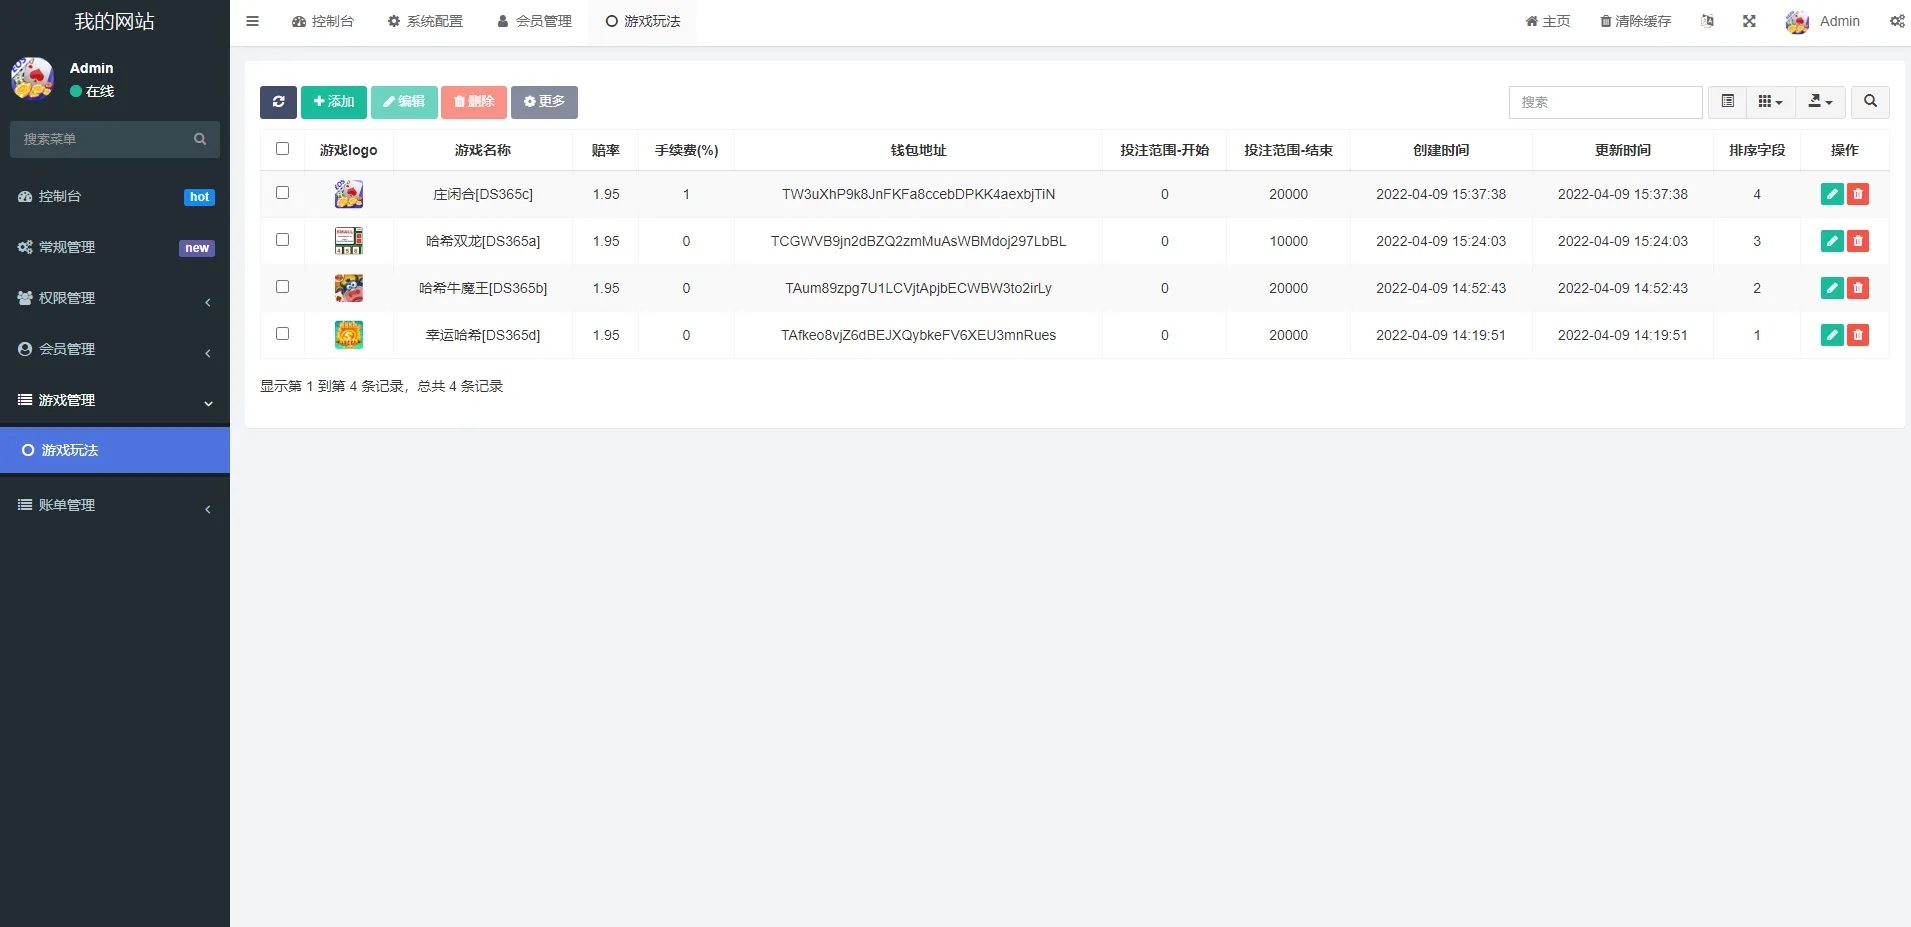This screenshot has width=1911, height=927.
Task: Click delete trash icon for 幸运哈希[DS365d] row
Action: click(1858, 335)
